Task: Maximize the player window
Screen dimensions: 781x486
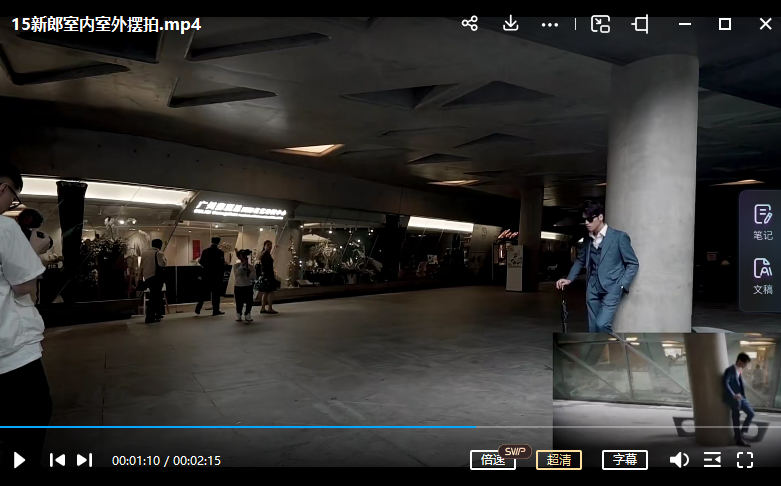Action: 725,24
